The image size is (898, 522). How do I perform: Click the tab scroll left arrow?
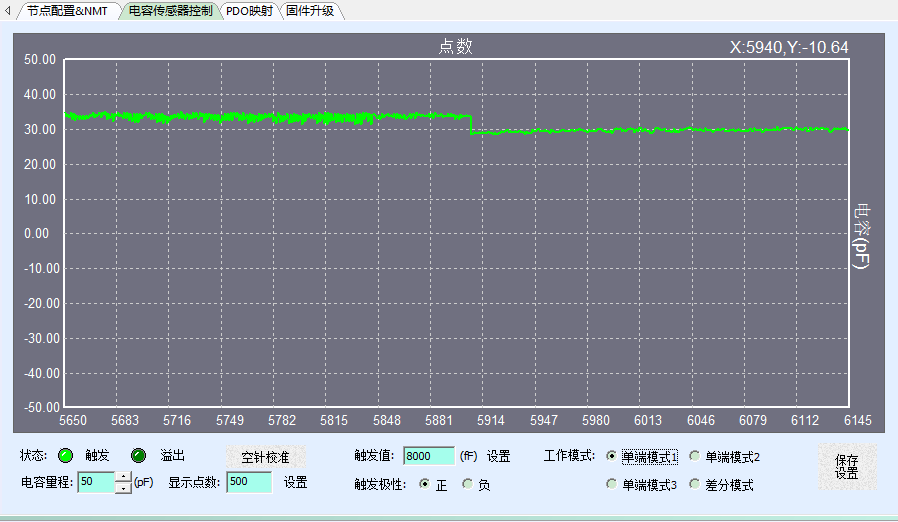click(x=8, y=12)
